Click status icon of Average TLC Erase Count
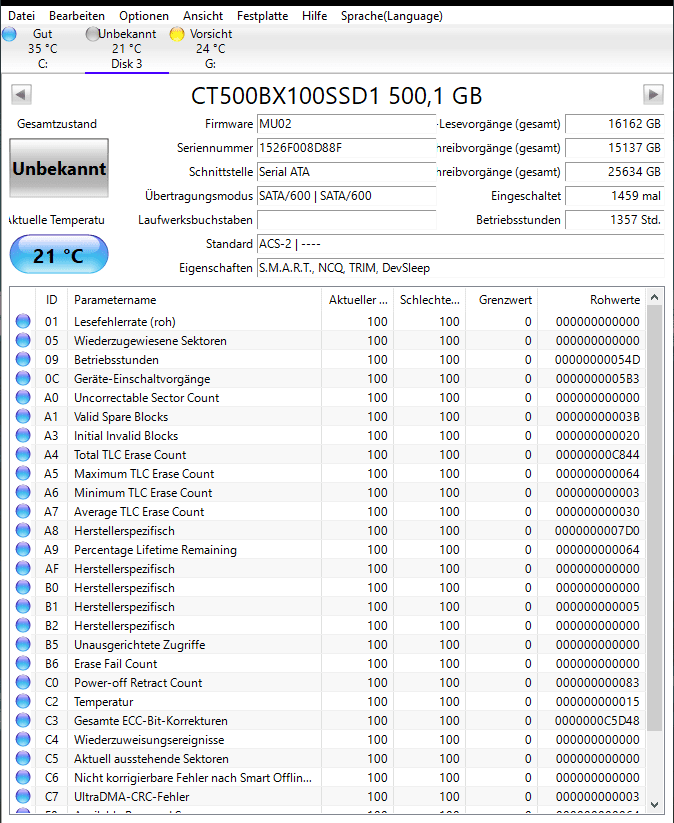This screenshot has height=823, width=674. click(23, 511)
